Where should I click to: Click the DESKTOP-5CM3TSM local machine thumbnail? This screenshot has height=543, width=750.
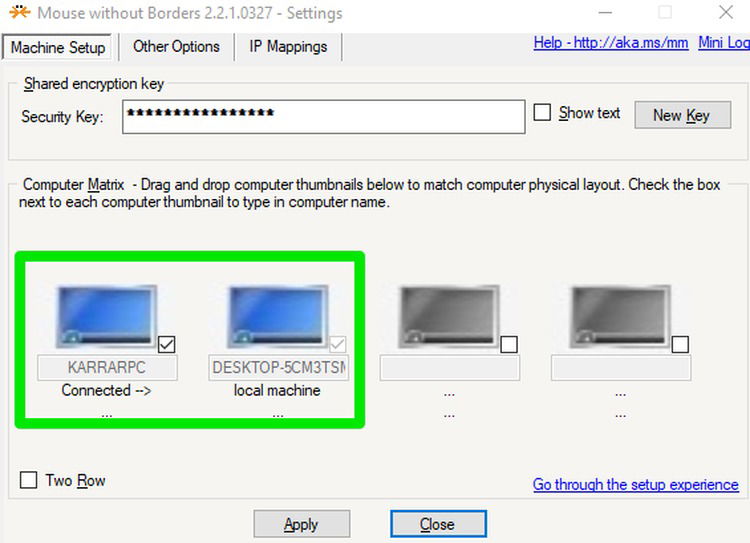coord(278,316)
